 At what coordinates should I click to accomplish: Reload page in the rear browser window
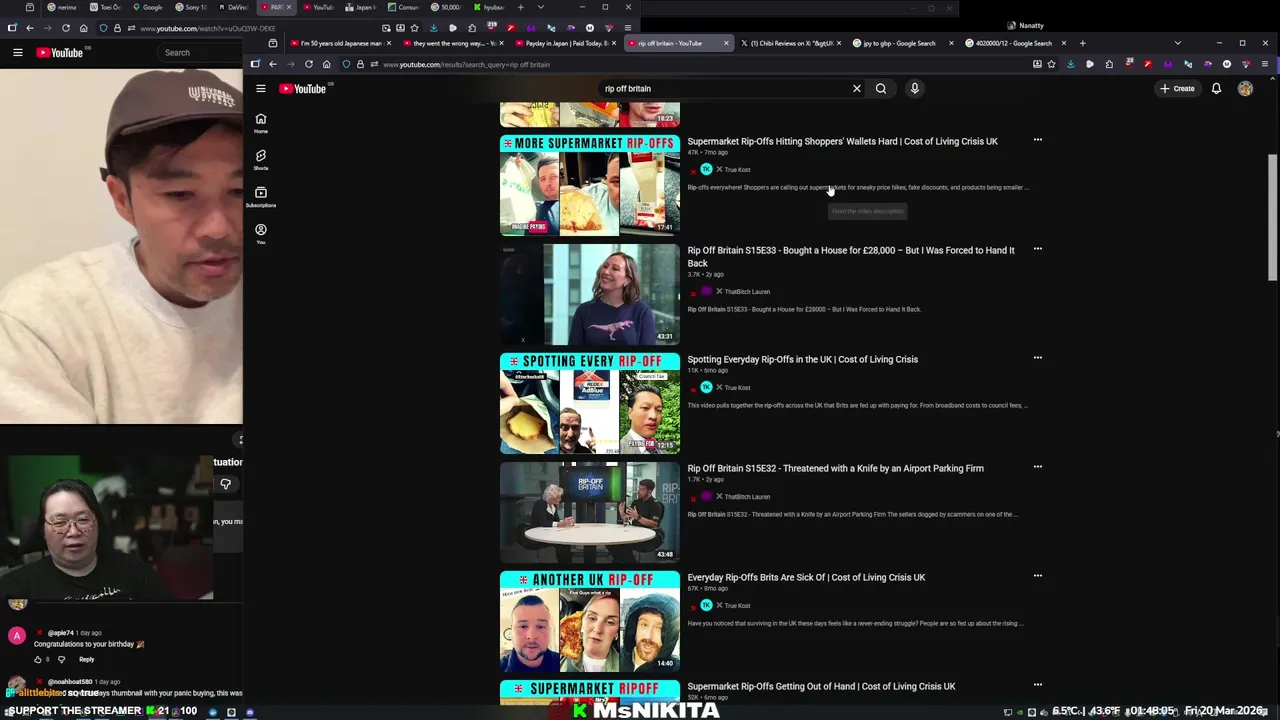(x=65, y=28)
